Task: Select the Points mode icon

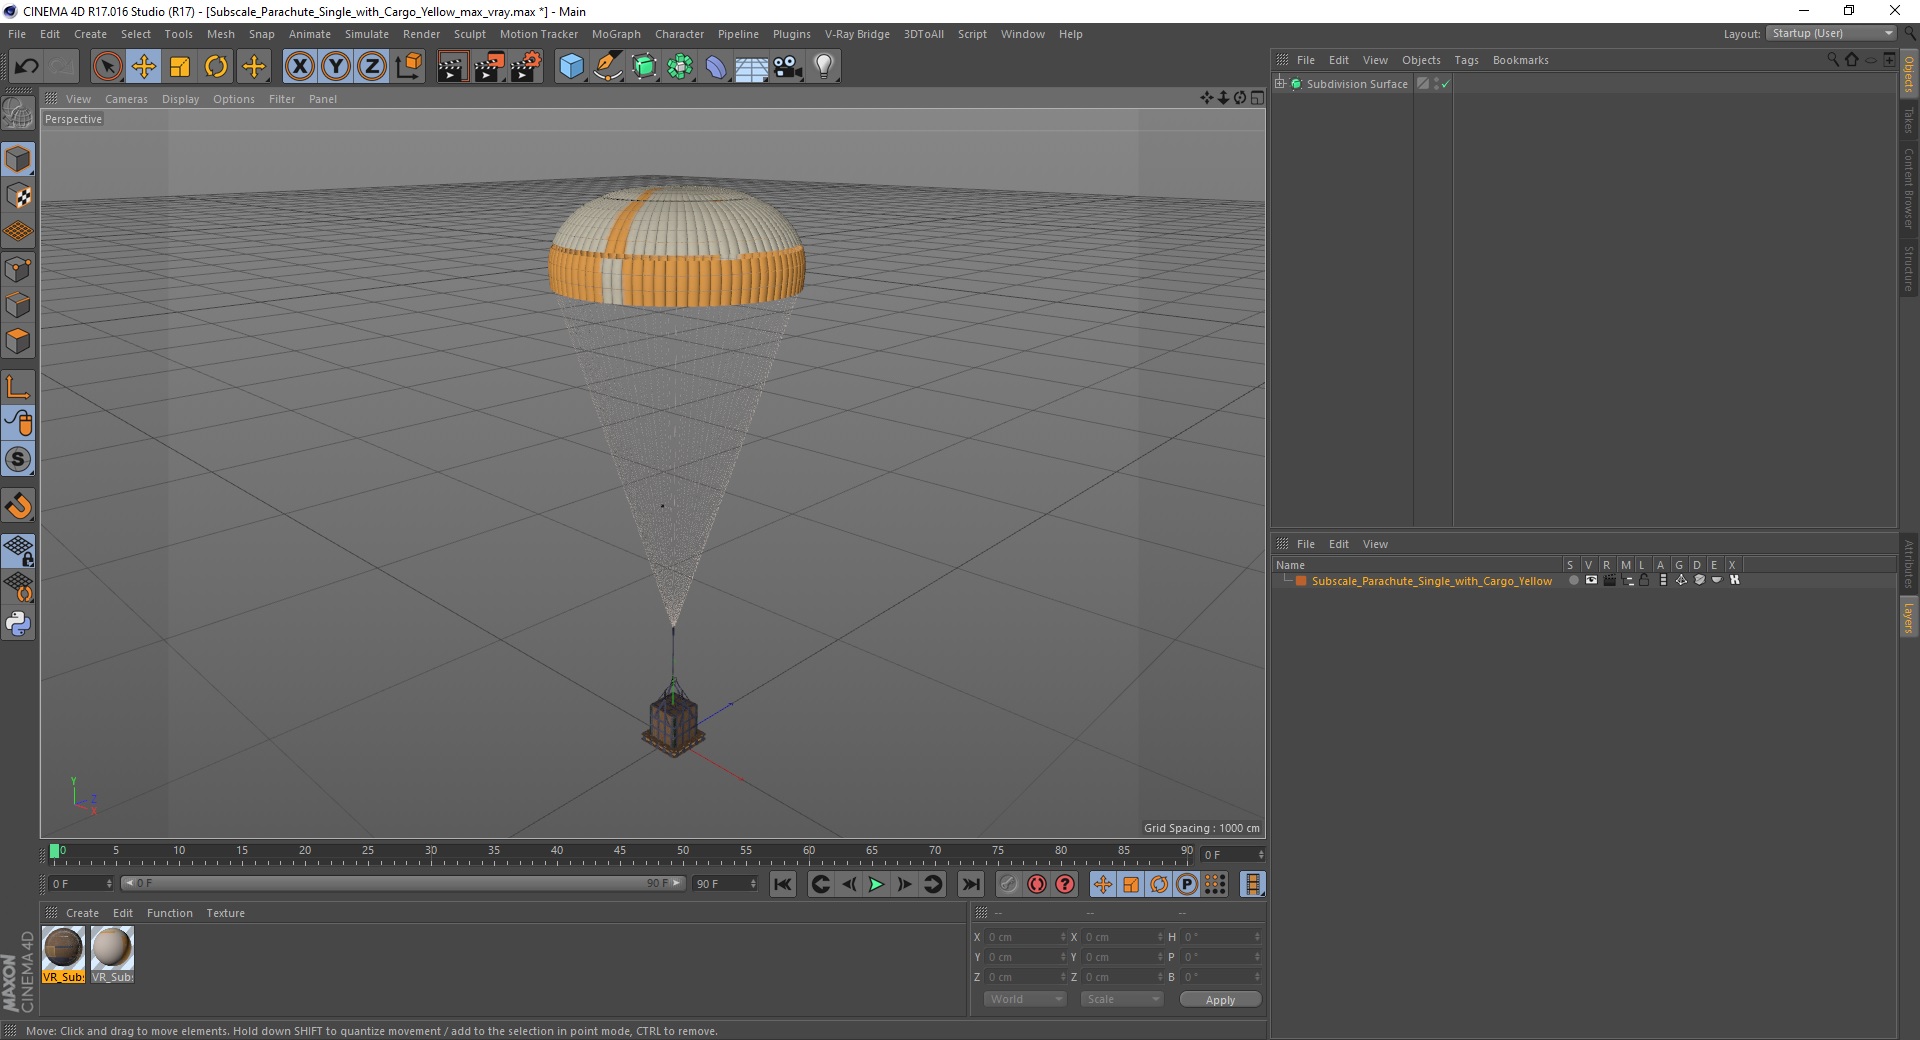Action: tap(18, 269)
